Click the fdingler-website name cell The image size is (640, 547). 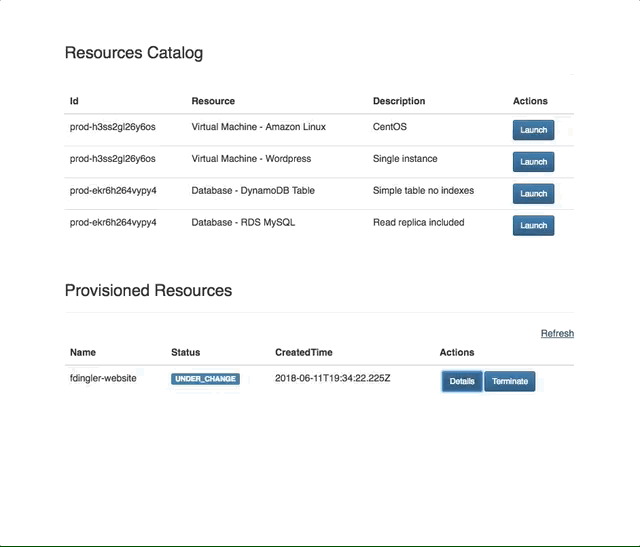point(103,378)
